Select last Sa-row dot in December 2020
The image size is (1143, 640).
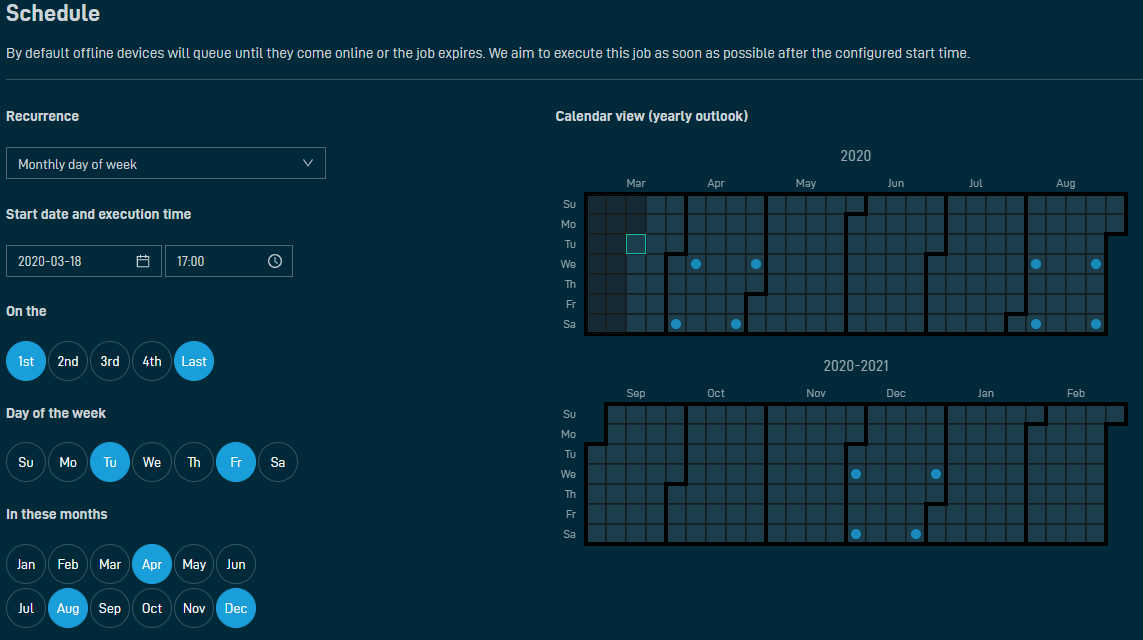pyautogui.click(x=916, y=534)
